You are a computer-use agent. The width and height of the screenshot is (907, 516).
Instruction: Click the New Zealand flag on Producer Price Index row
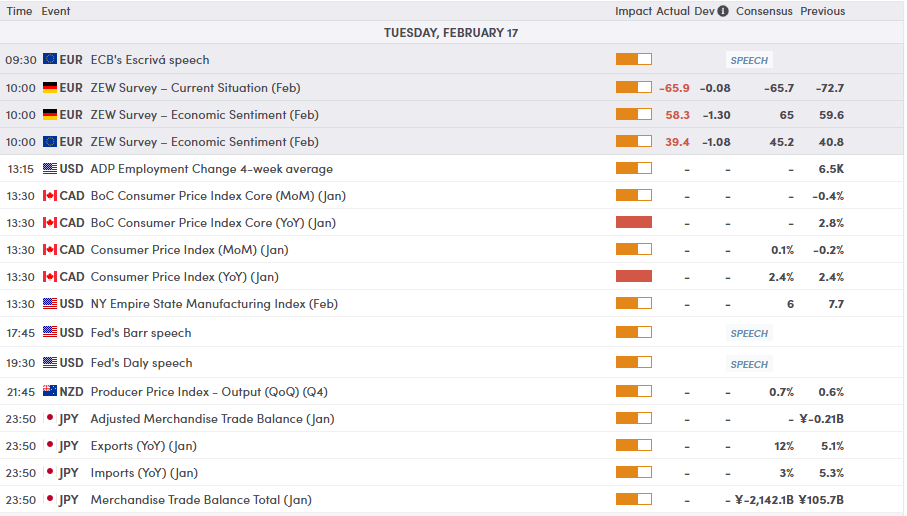pyautogui.click(x=50, y=392)
